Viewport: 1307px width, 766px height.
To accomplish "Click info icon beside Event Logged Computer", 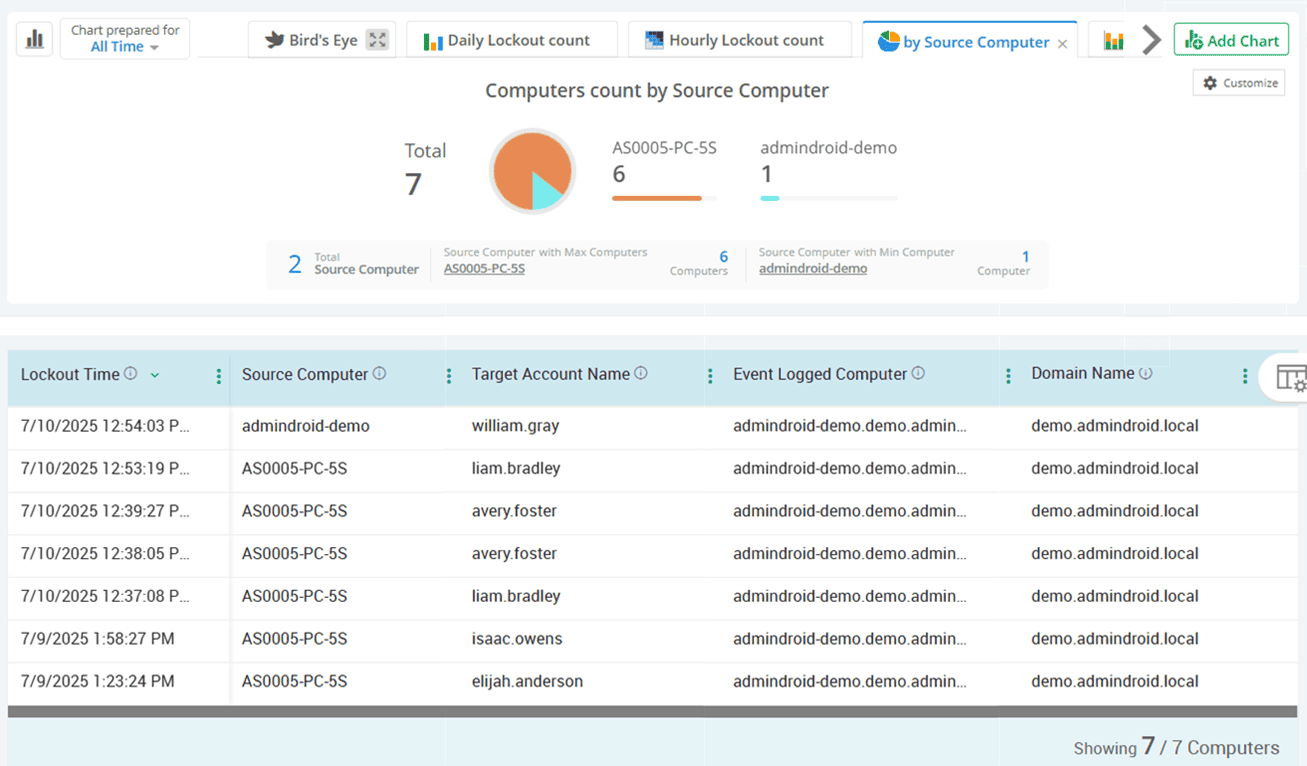I will (918, 374).
